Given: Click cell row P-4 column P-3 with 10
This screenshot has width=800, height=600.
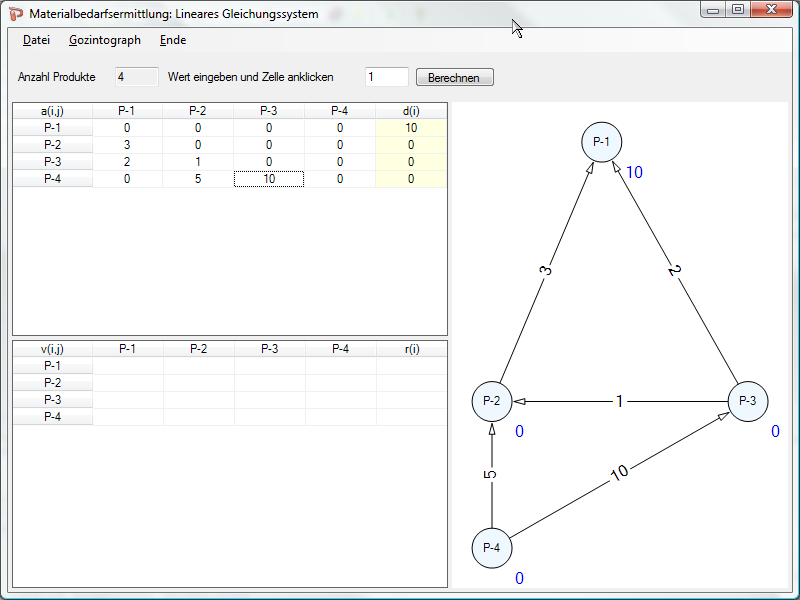Looking at the screenshot, I should point(269,179).
